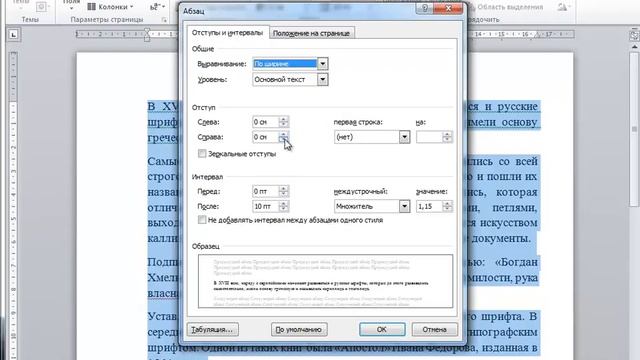Click the Образец preview box
The width and height of the screenshot is (640, 360).
coord(325,281)
